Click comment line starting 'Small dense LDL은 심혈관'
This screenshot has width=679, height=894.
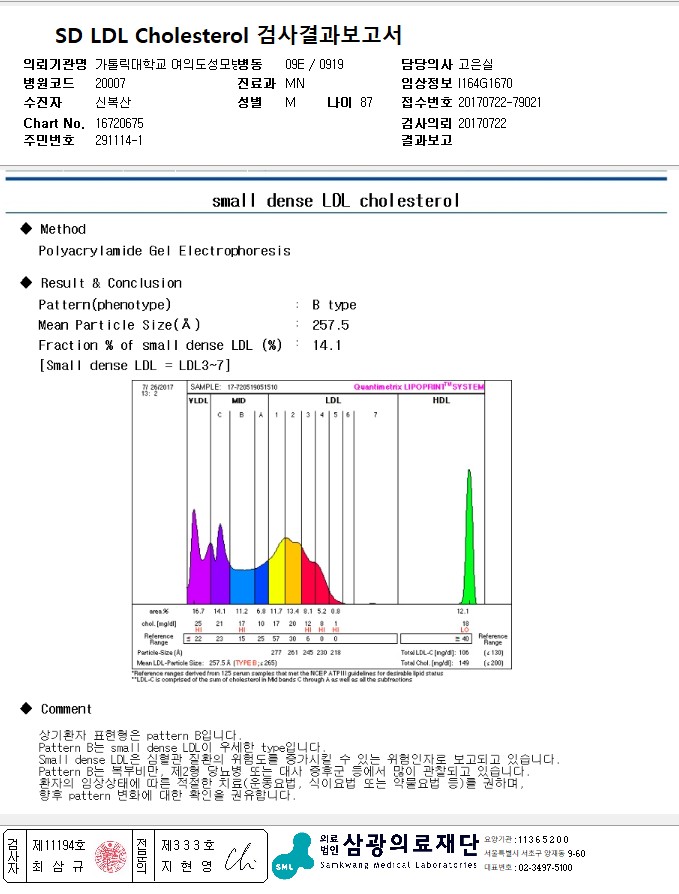[x=300, y=759]
